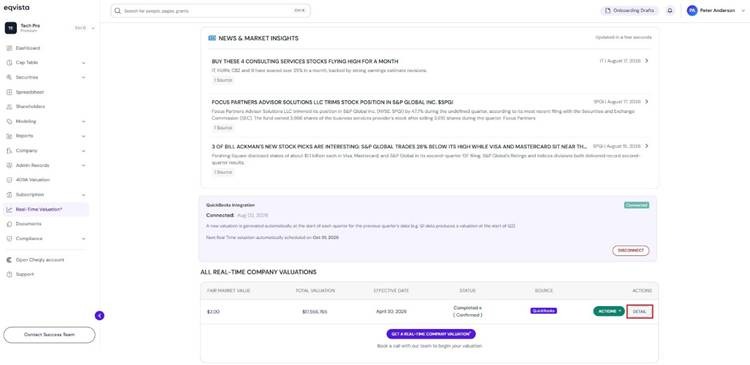The image size is (750, 365).
Task: Open the 409A Valuation sidebar icon
Action: (10, 180)
